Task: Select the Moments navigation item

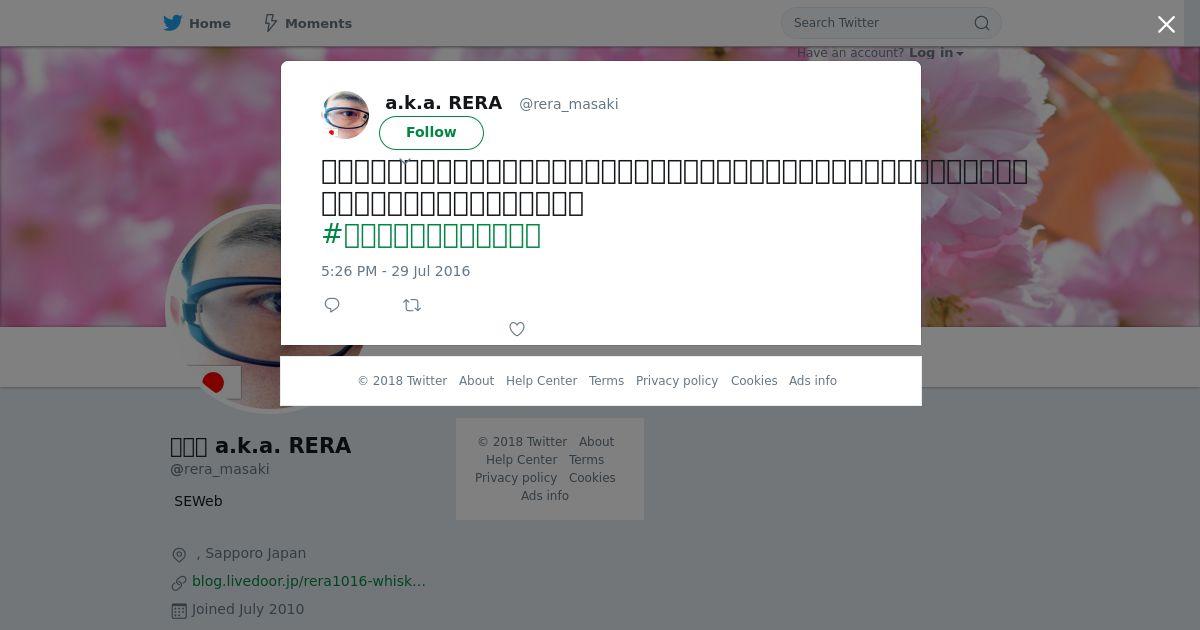Action: (x=307, y=23)
